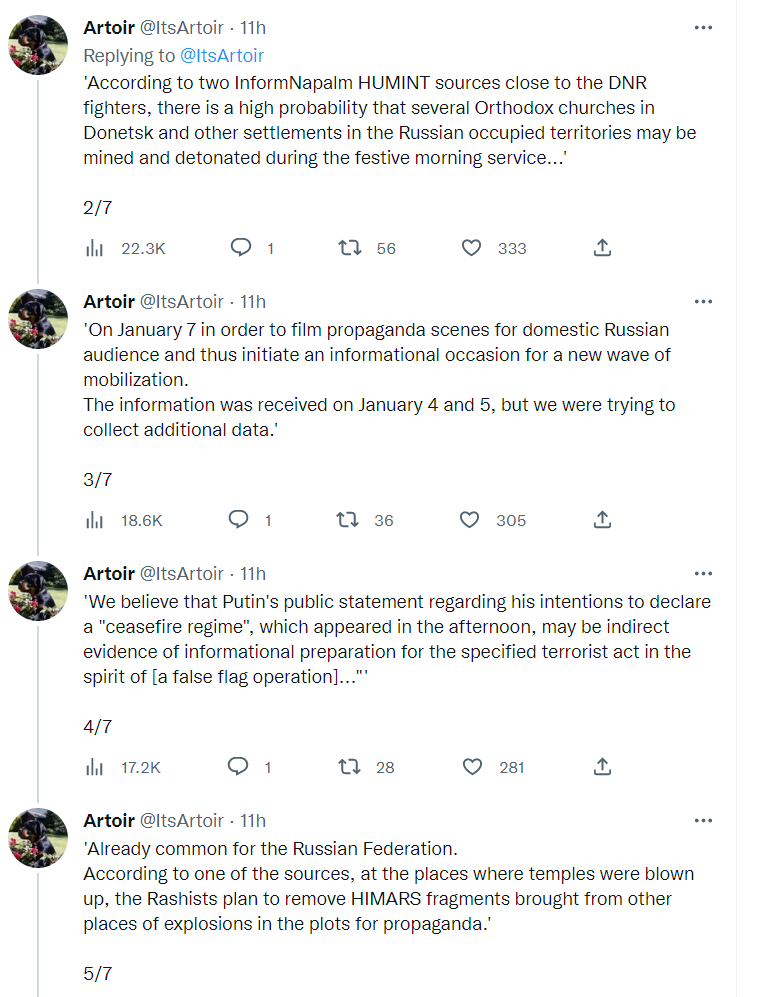Expand the three-dot menu on the 5/7 tweet
The image size is (763, 997).
(x=703, y=820)
